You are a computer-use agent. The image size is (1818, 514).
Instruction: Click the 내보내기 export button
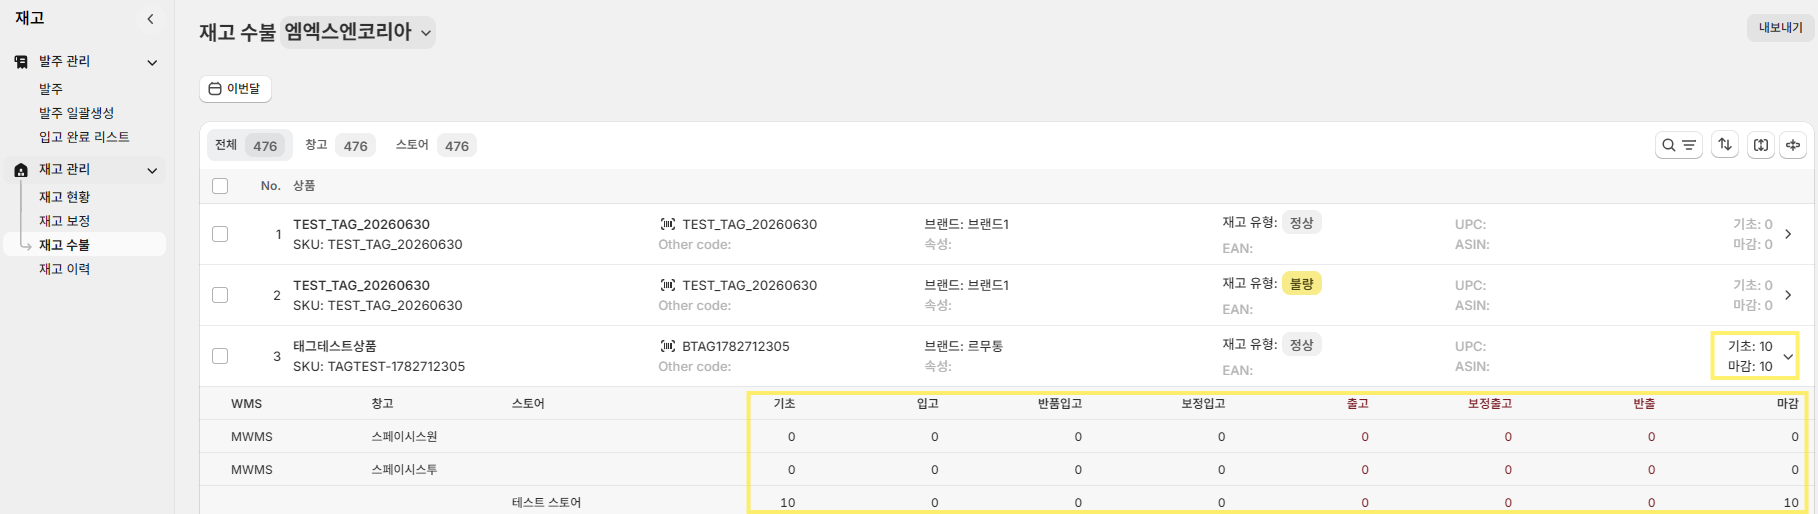(1780, 28)
